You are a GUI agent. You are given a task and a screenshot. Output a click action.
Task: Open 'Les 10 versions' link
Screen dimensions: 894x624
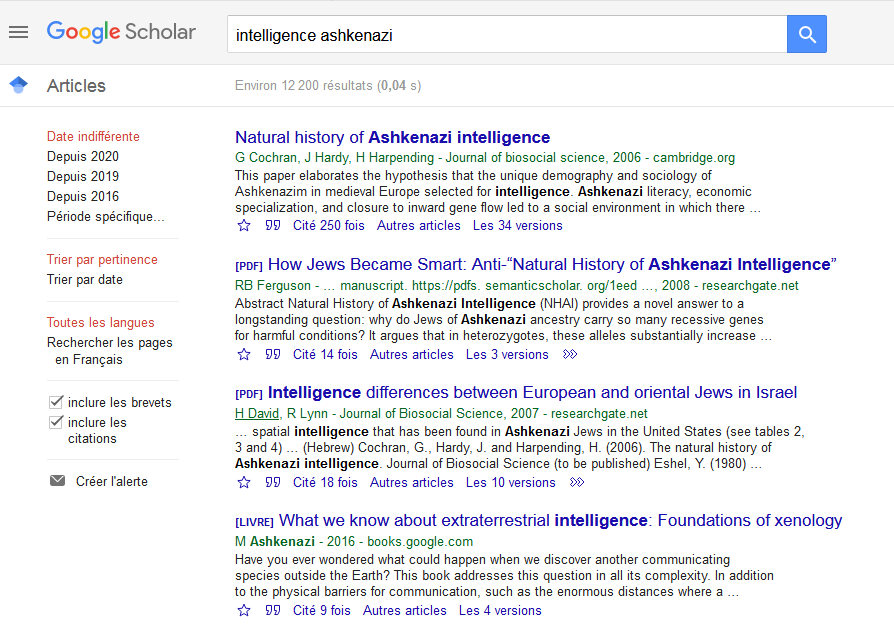tap(510, 482)
